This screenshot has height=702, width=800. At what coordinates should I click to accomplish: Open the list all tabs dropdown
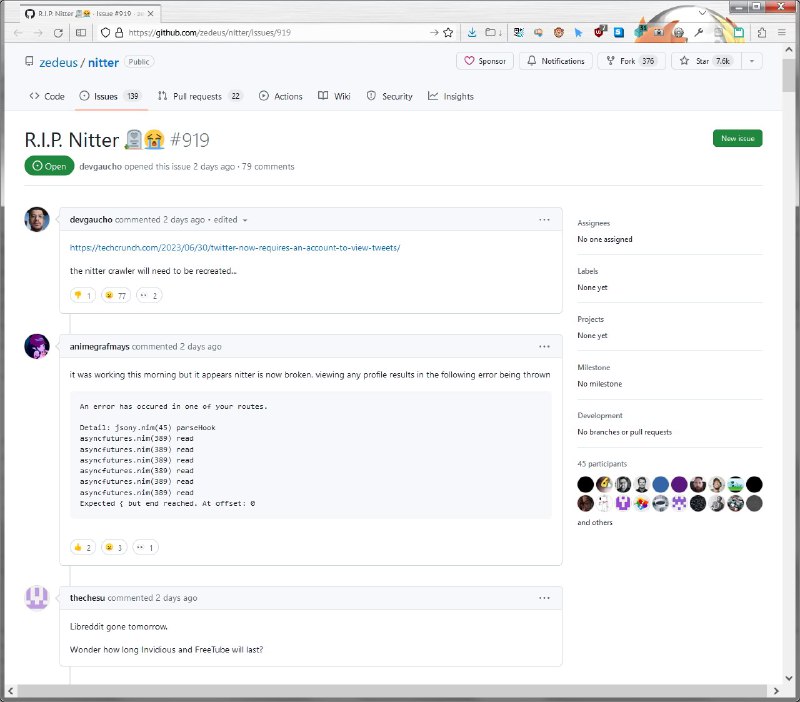click(703, 13)
